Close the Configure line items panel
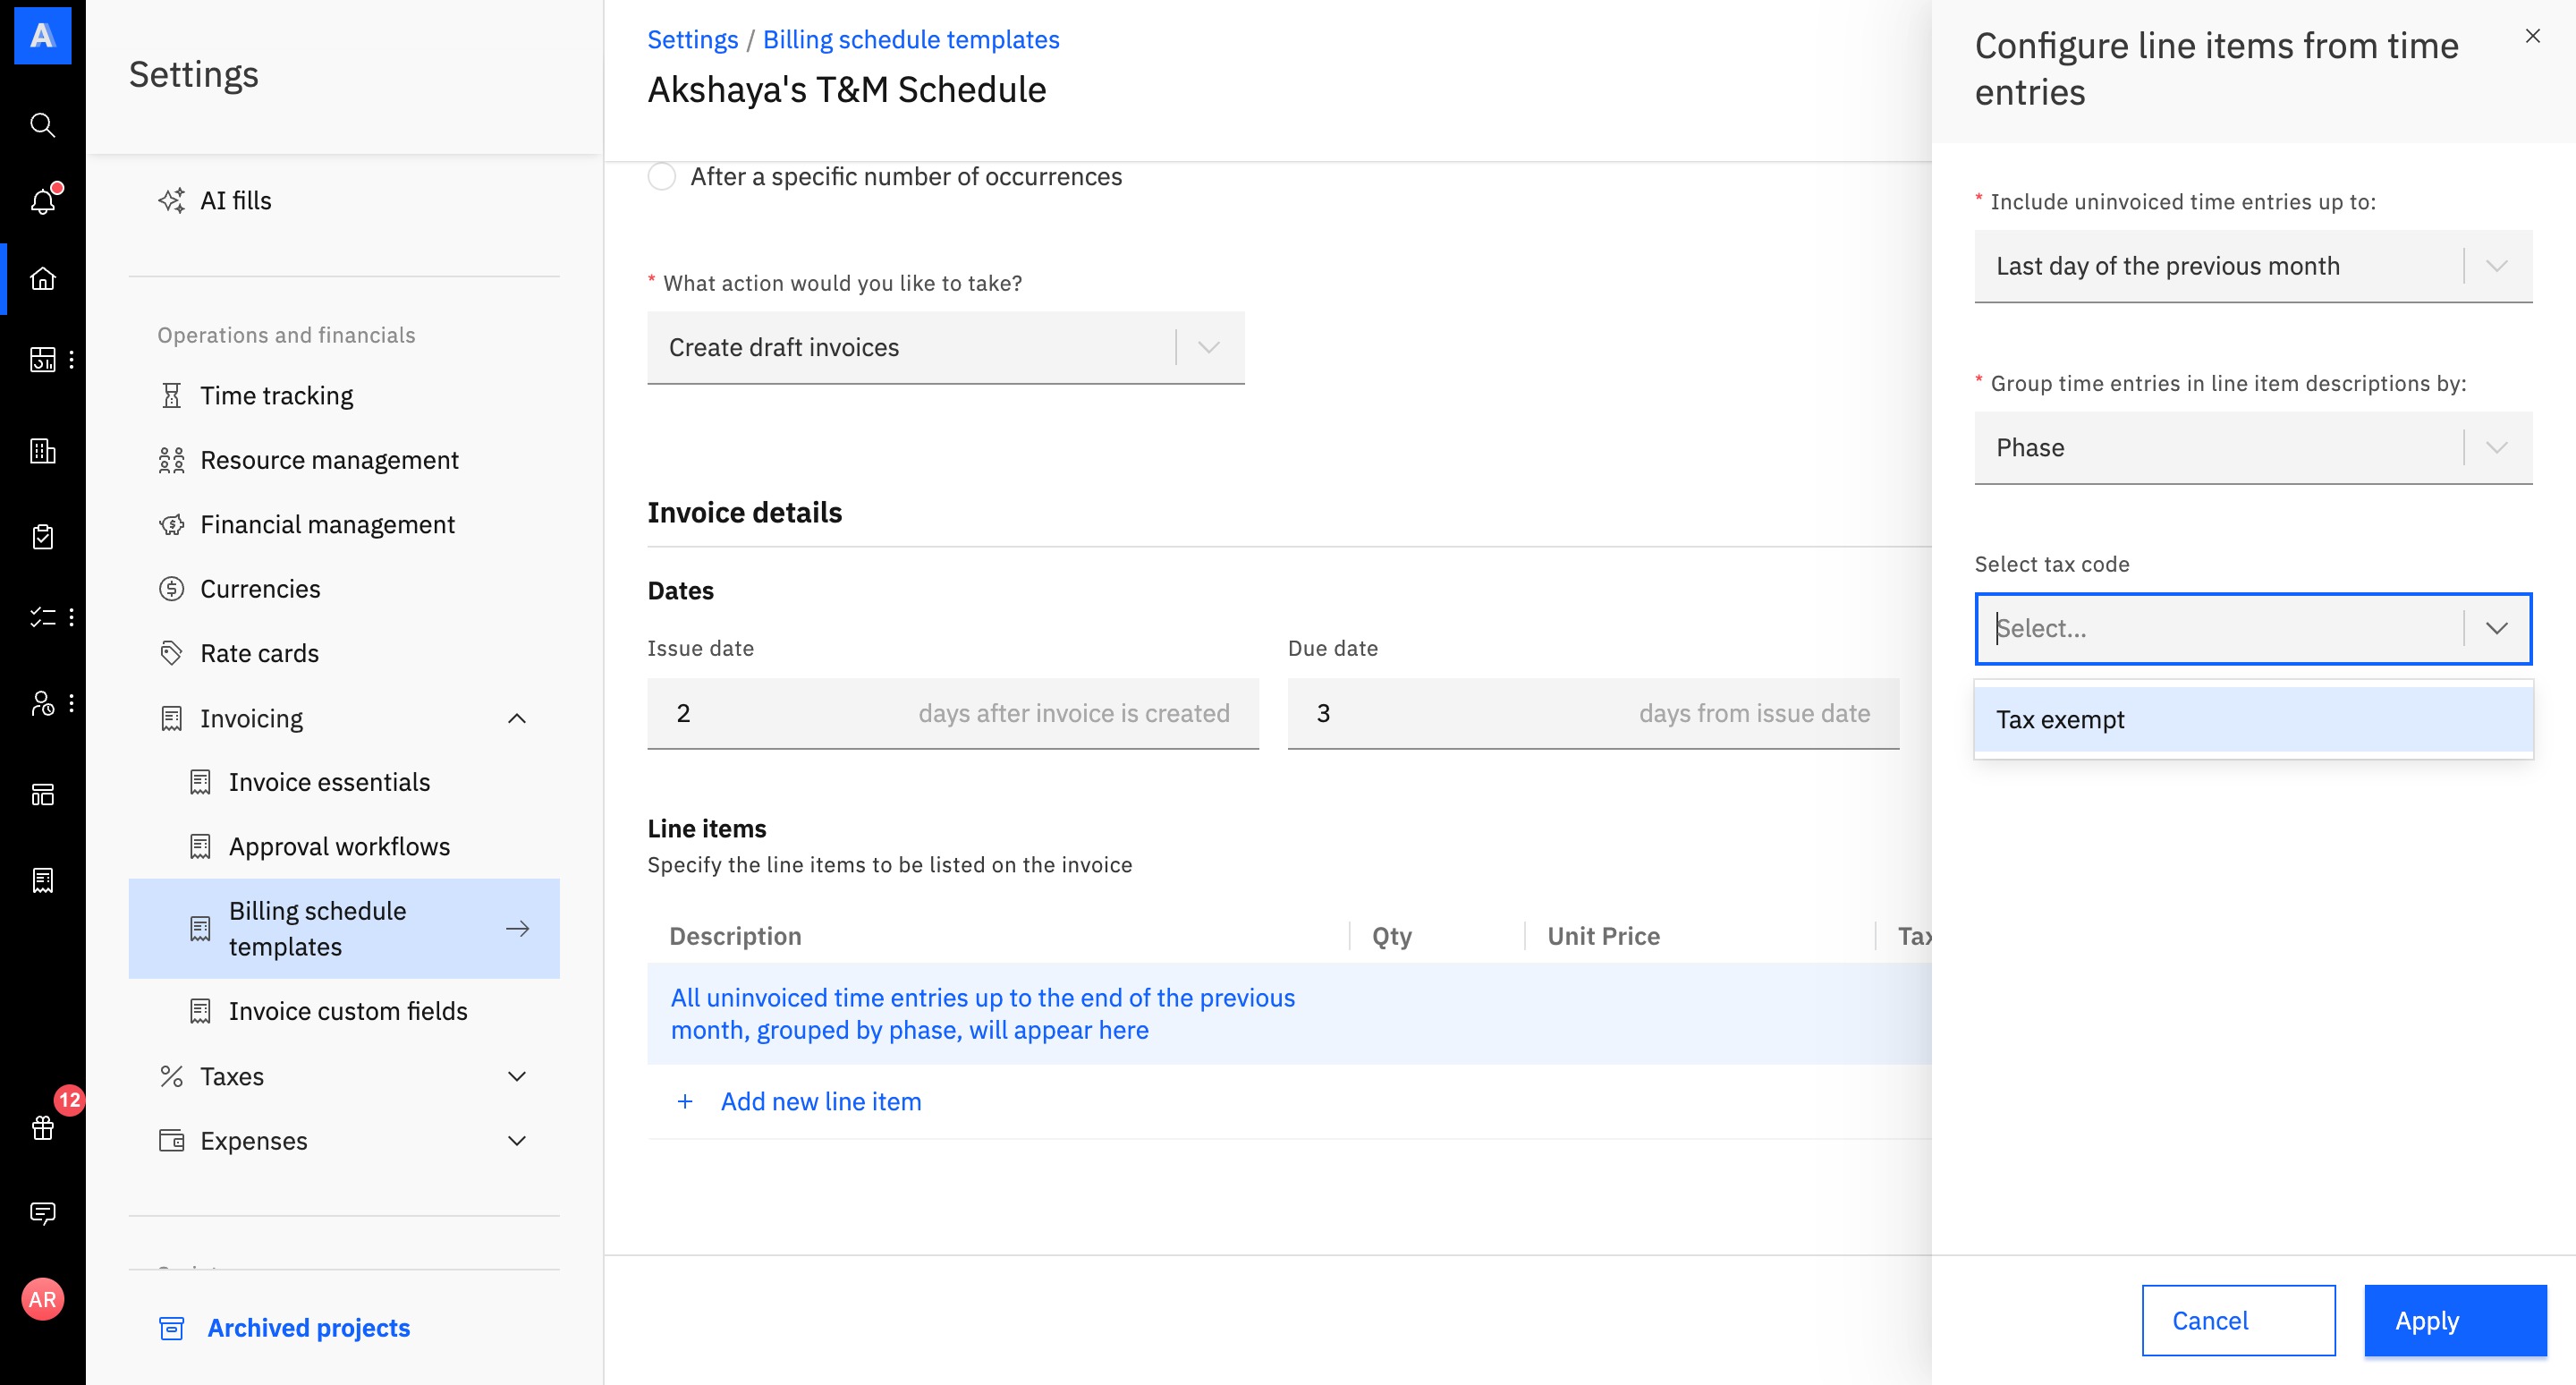The height and width of the screenshot is (1385, 2576). click(x=2532, y=36)
